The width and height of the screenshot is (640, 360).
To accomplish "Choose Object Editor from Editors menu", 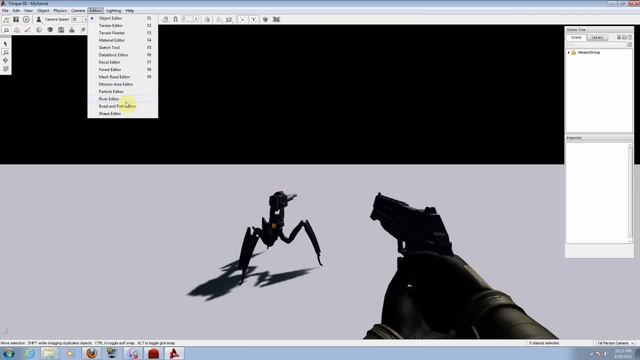I will pos(122,18).
